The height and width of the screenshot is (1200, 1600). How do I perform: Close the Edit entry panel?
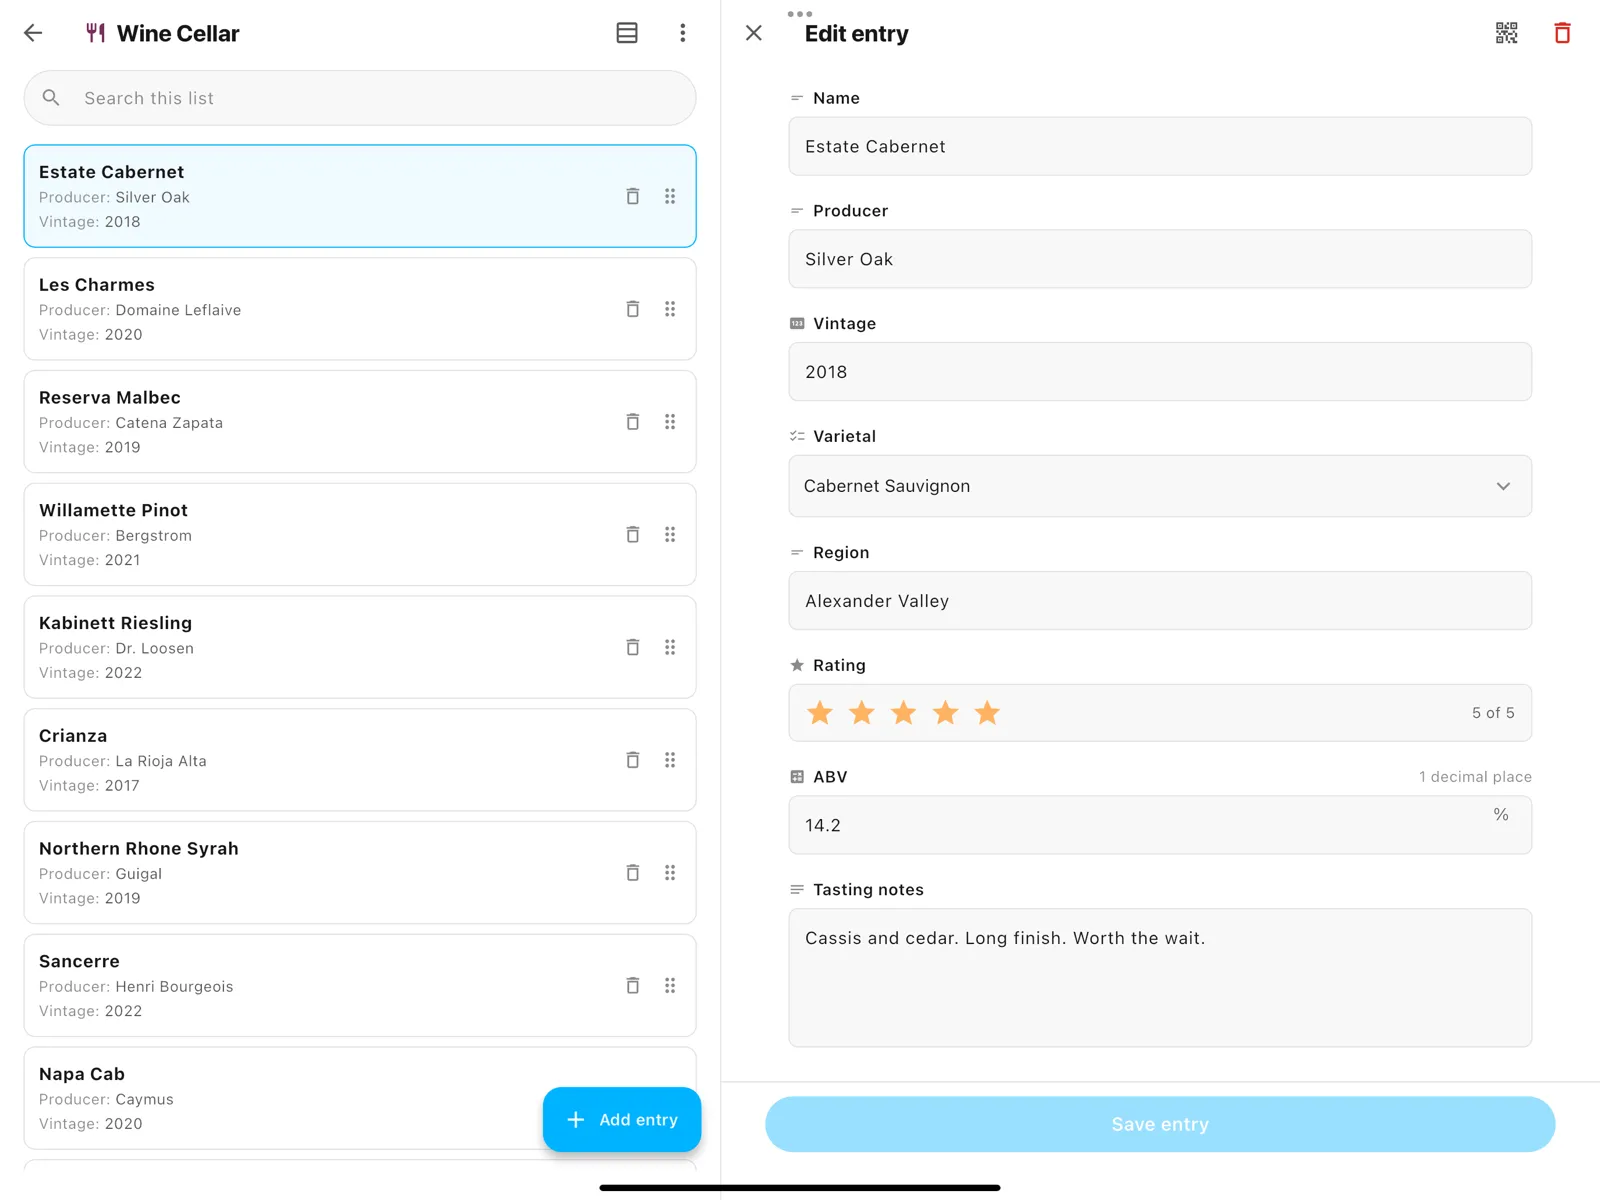[x=754, y=33]
